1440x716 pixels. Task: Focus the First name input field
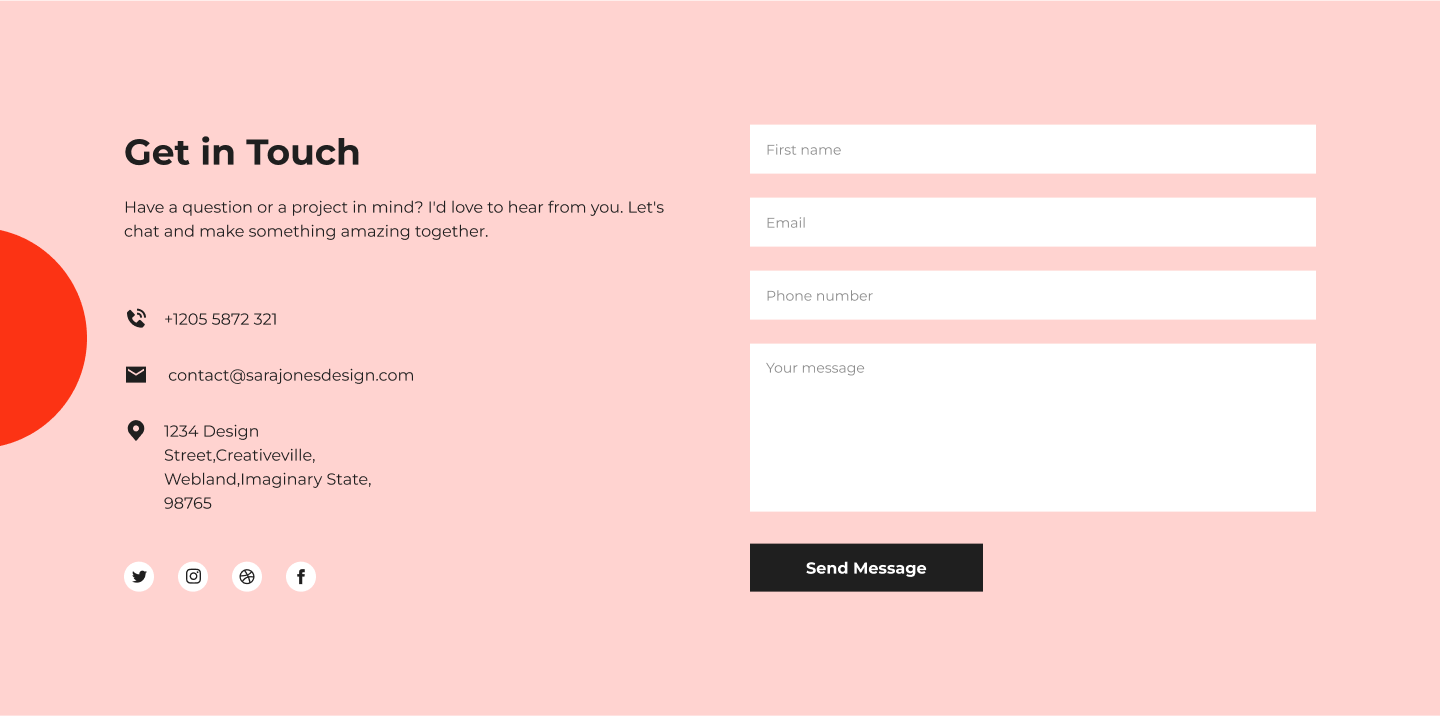(1032, 150)
